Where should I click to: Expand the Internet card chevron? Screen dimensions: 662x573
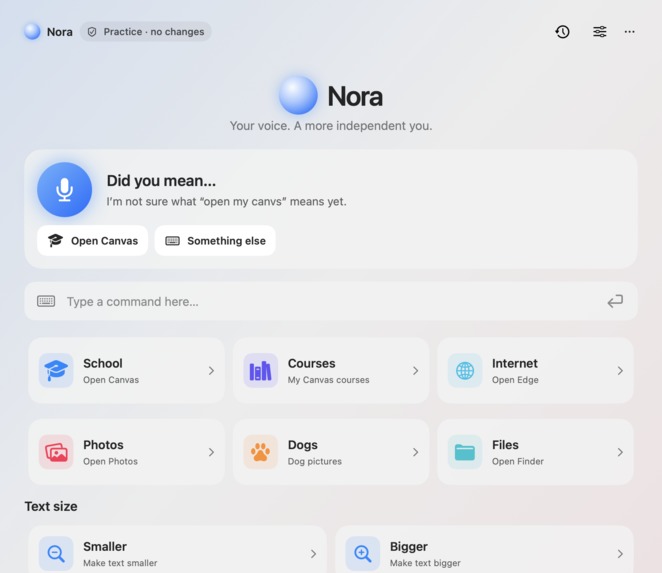[620, 371]
